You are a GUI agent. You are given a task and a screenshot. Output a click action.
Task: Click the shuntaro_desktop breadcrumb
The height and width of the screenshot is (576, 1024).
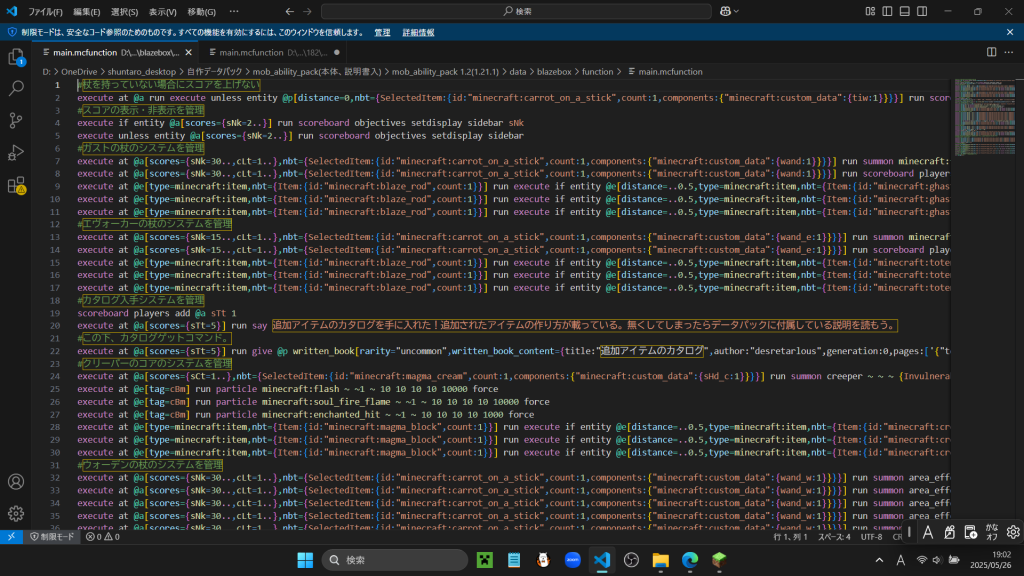tap(142, 72)
